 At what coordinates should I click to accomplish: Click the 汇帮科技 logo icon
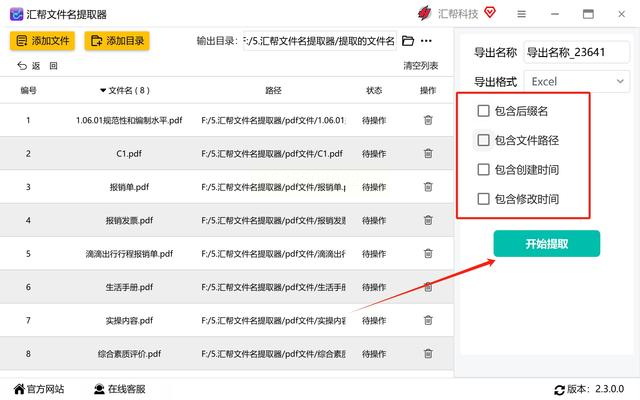tap(424, 13)
